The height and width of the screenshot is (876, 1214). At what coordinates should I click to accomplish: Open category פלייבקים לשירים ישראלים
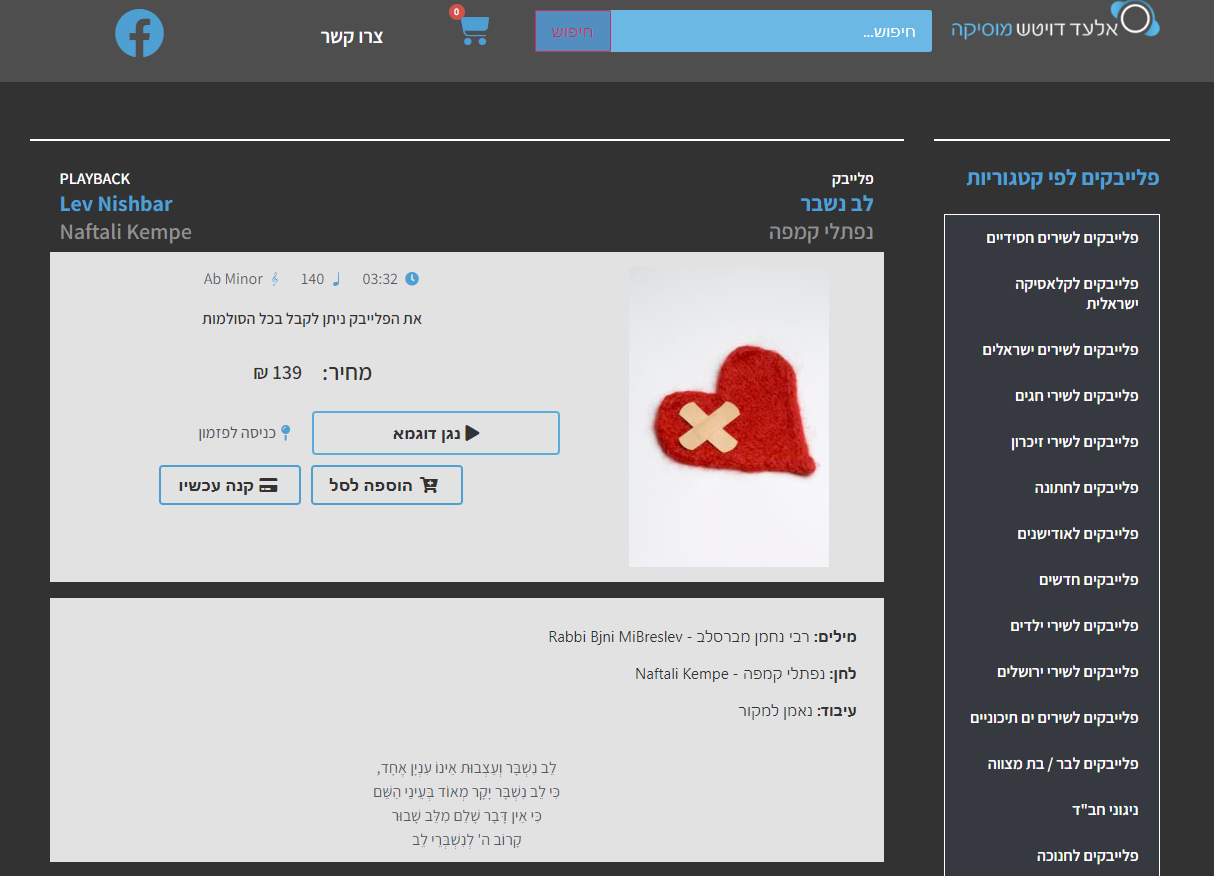pyautogui.click(x=1060, y=350)
